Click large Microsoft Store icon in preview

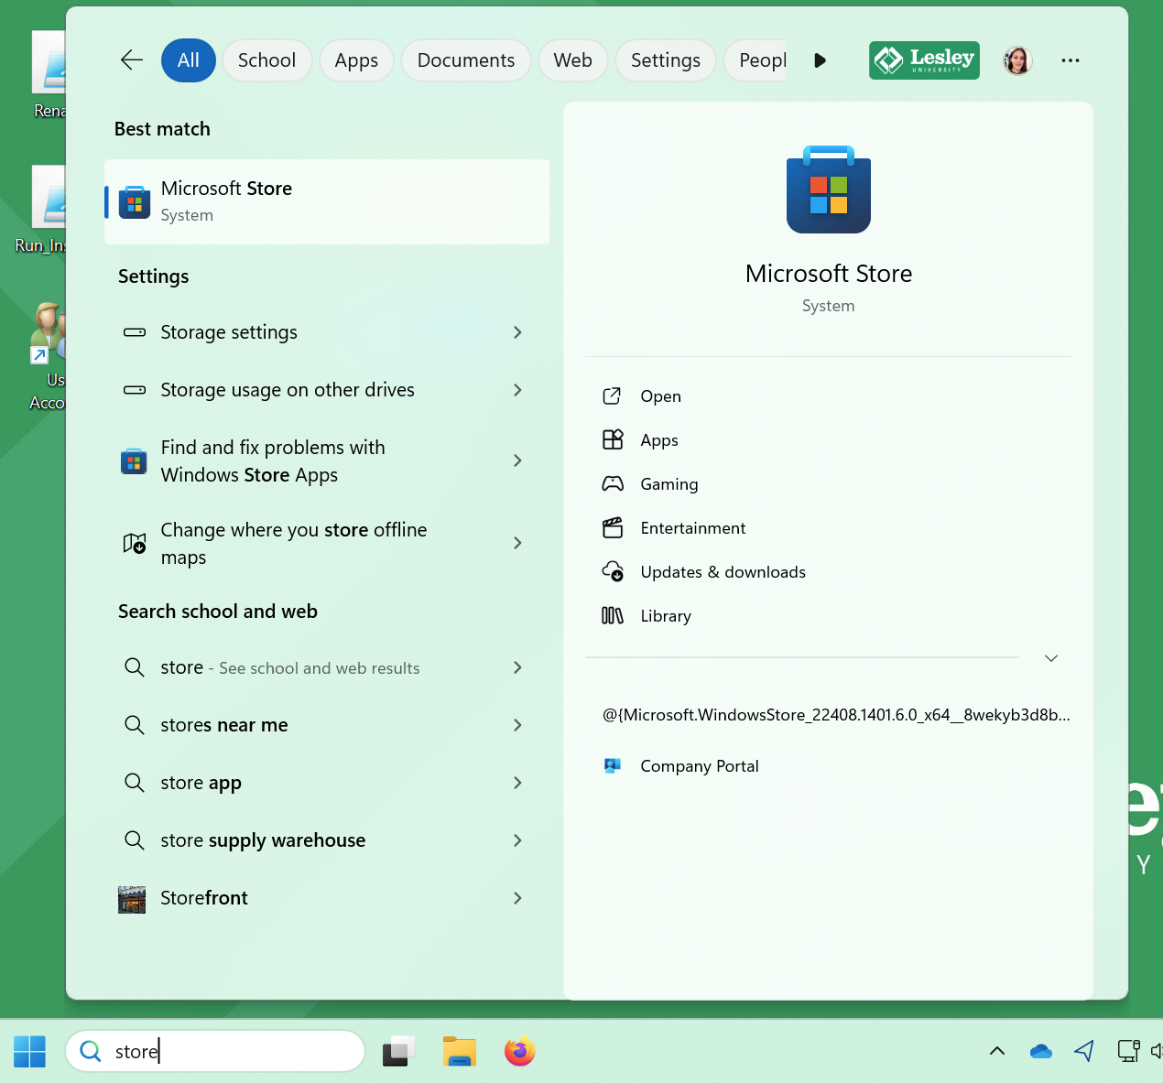point(828,190)
